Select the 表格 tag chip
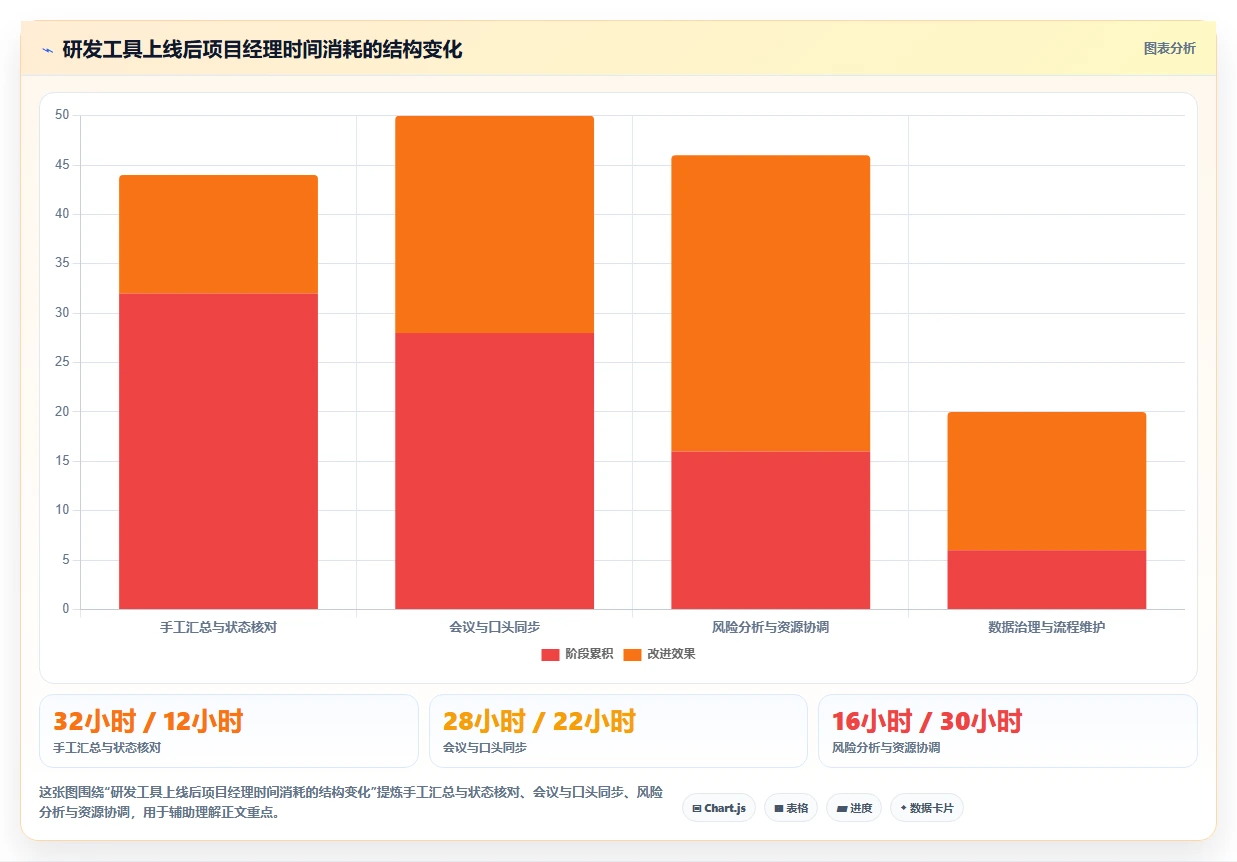 791,808
